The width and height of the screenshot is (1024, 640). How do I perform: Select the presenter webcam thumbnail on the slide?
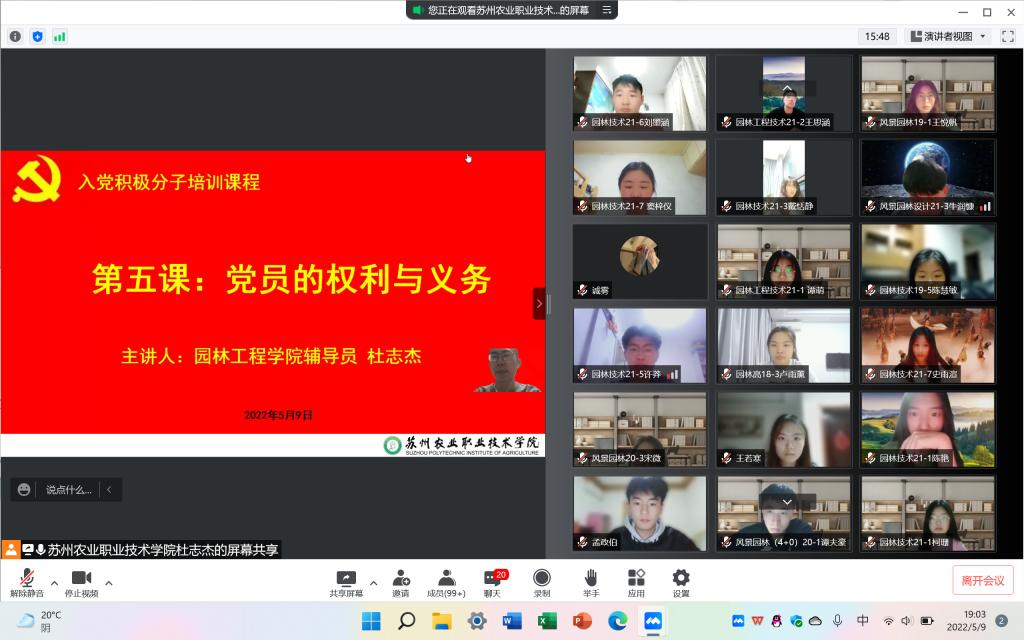click(507, 370)
